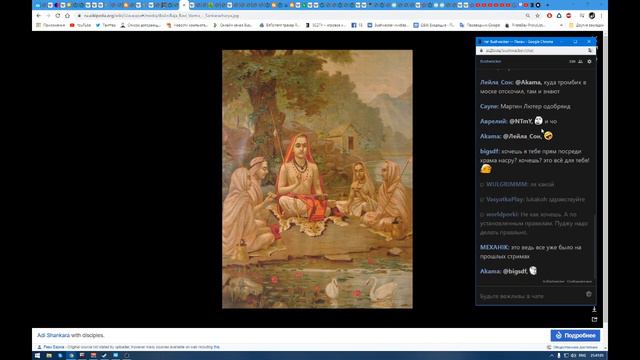Click username bigsdf in chat

(489, 151)
